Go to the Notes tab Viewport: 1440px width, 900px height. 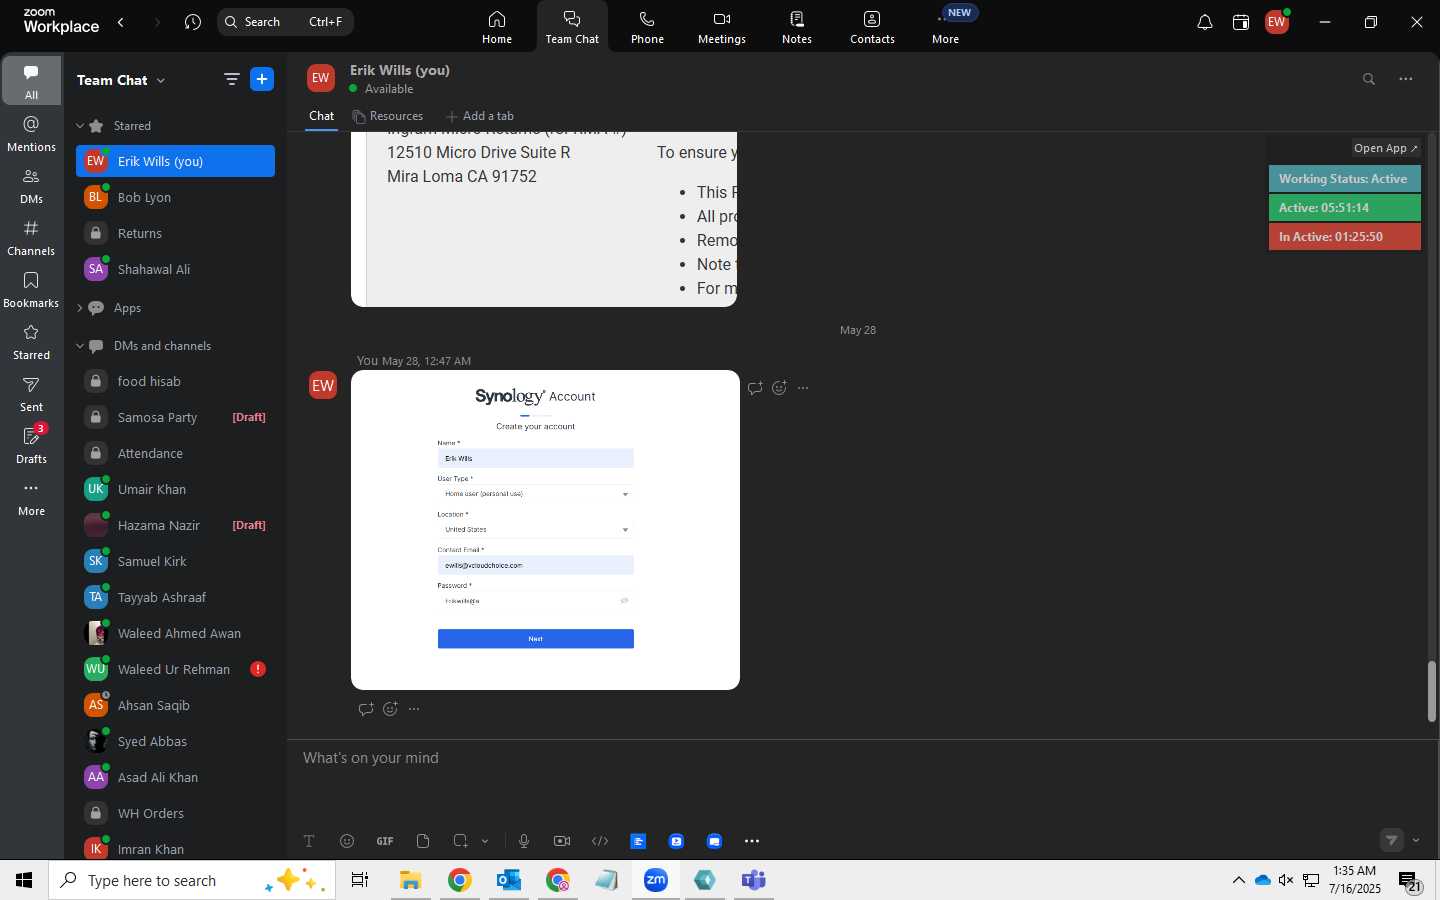coord(797,27)
